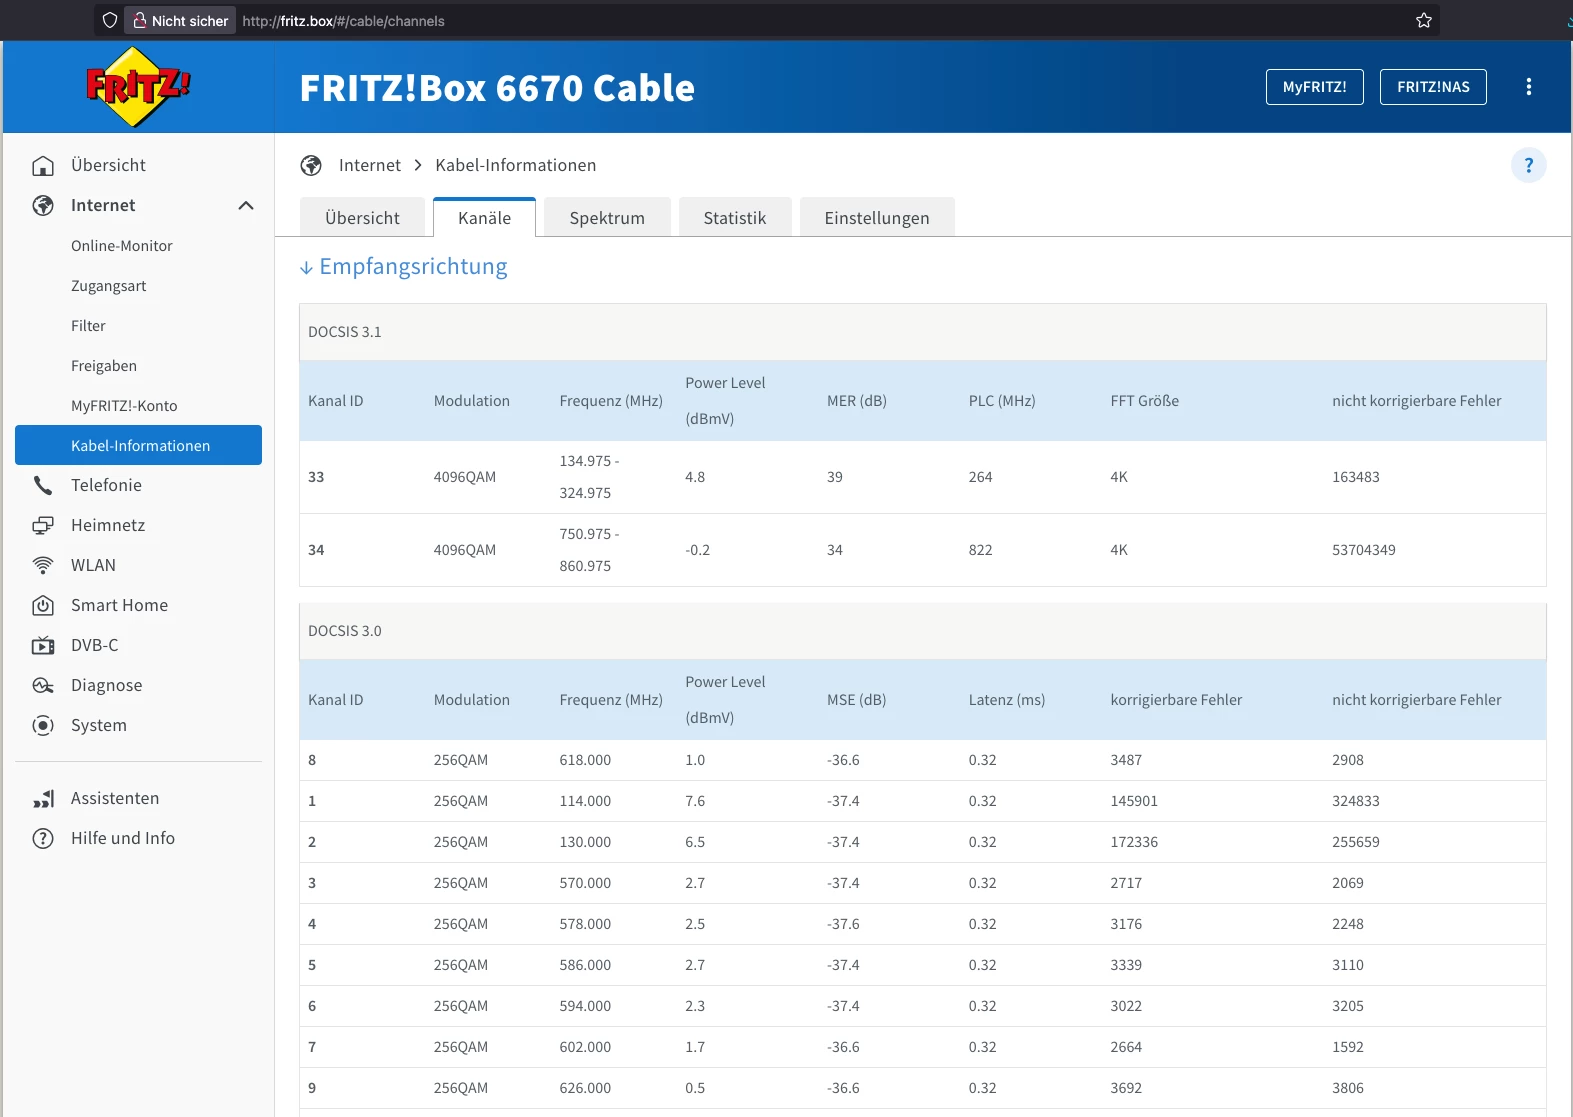1573x1117 pixels.
Task: Click the Kabel-Informationen breadcrumb
Action: (516, 165)
